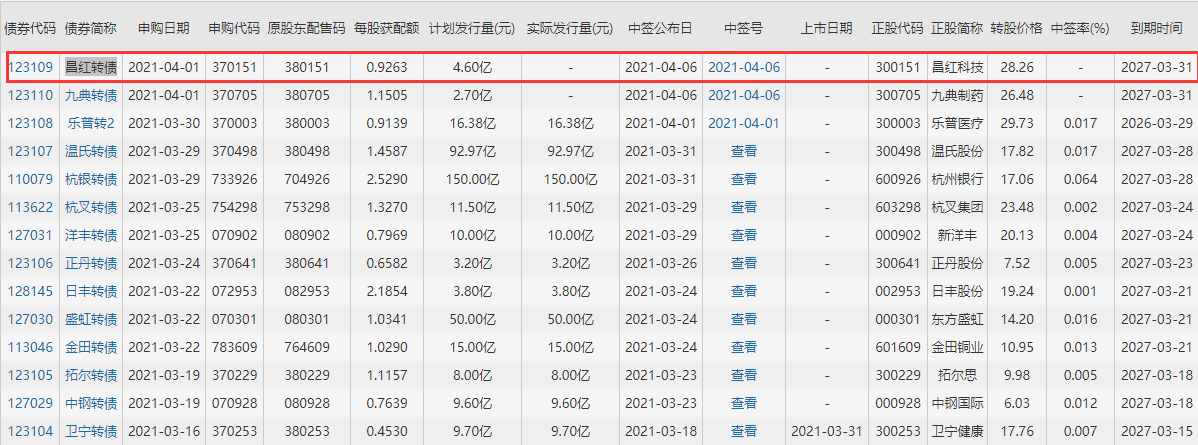The height and width of the screenshot is (445, 1198).
Task: Click the 债券代码 column header
Action: (31, 28)
